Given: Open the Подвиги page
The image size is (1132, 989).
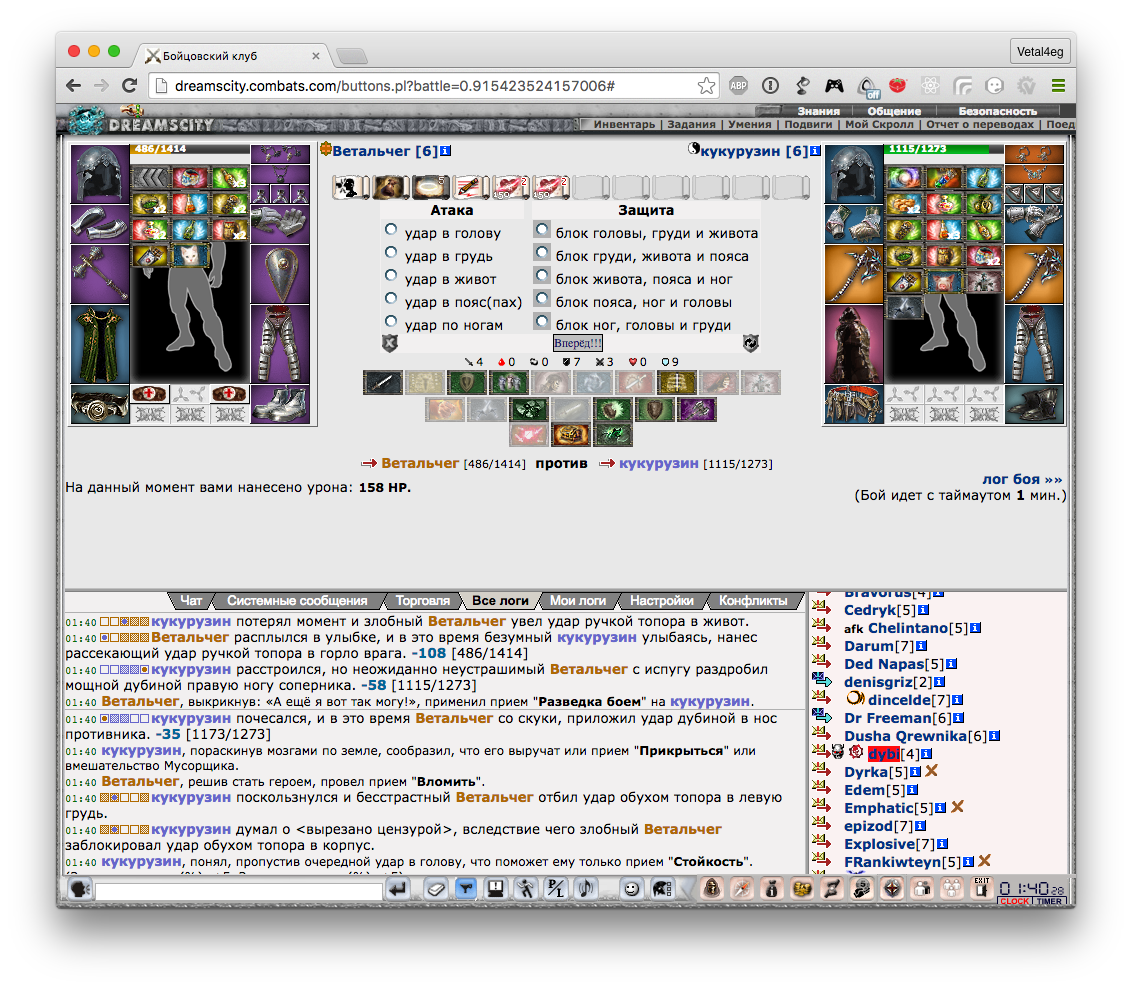Looking at the screenshot, I should coord(808,124).
